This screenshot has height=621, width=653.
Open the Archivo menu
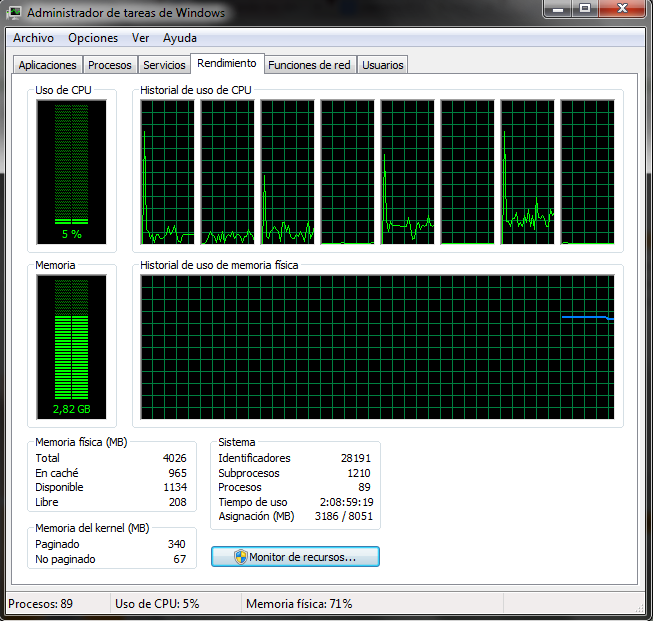click(33, 38)
